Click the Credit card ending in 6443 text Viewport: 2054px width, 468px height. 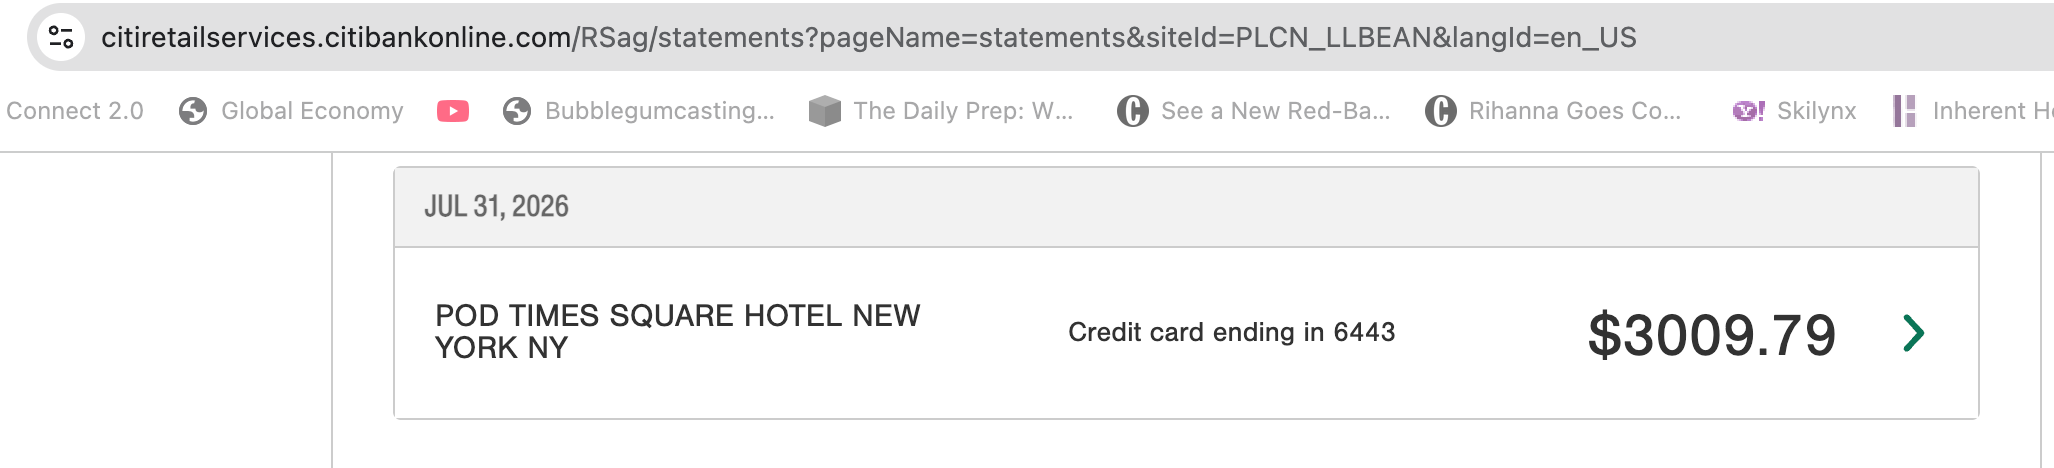[x=1231, y=332]
